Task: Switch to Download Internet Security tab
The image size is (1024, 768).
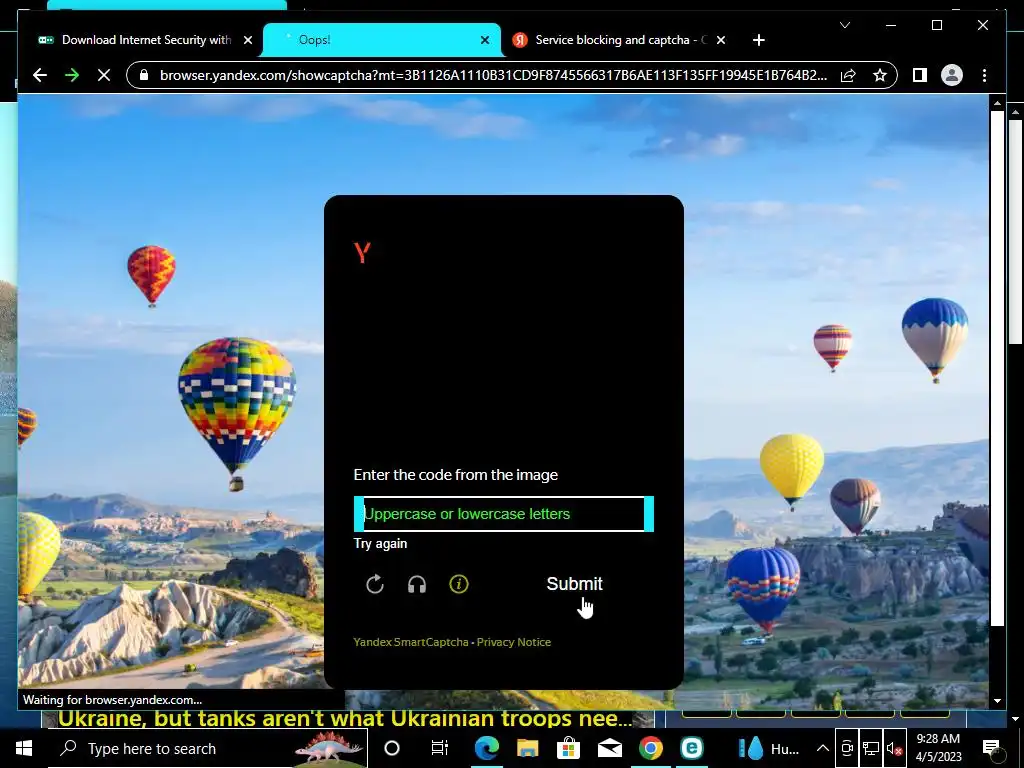Action: pos(146,40)
